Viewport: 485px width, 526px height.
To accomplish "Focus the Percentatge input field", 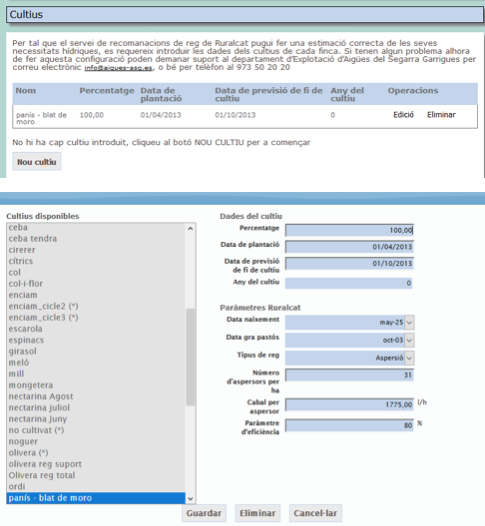I will pyautogui.click(x=349, y=230).
